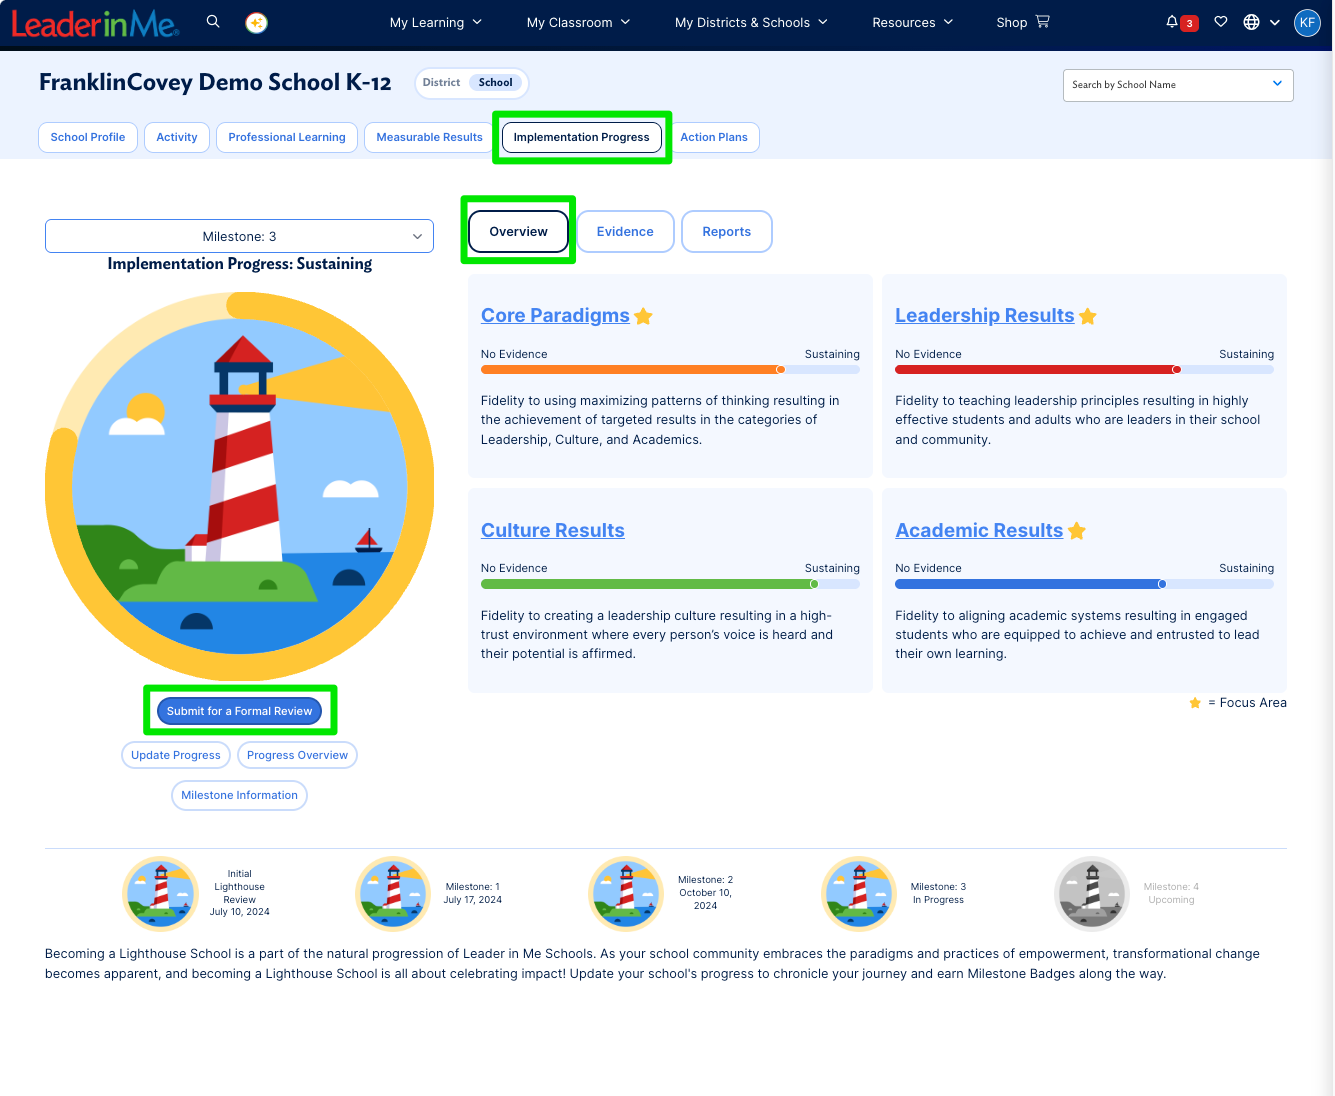Click 'Implementation Progress: Sustaining' heading

tap(240, 264)
